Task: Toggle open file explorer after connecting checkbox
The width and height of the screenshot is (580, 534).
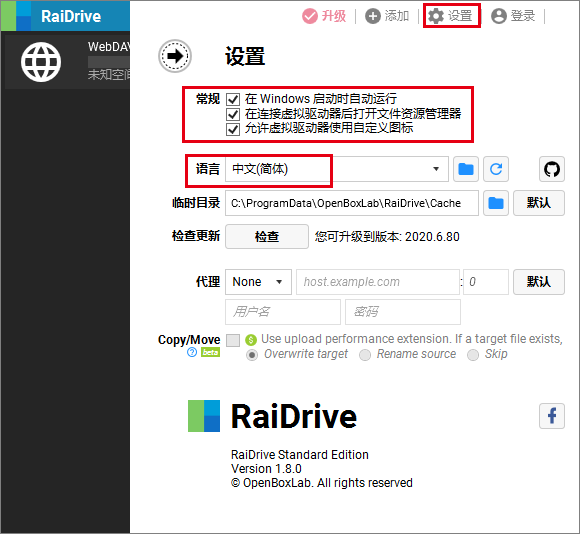Action: (x=233, y=114)
